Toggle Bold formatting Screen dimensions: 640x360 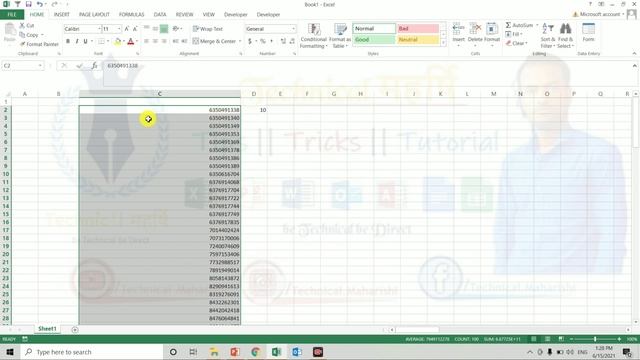[68, 41]
